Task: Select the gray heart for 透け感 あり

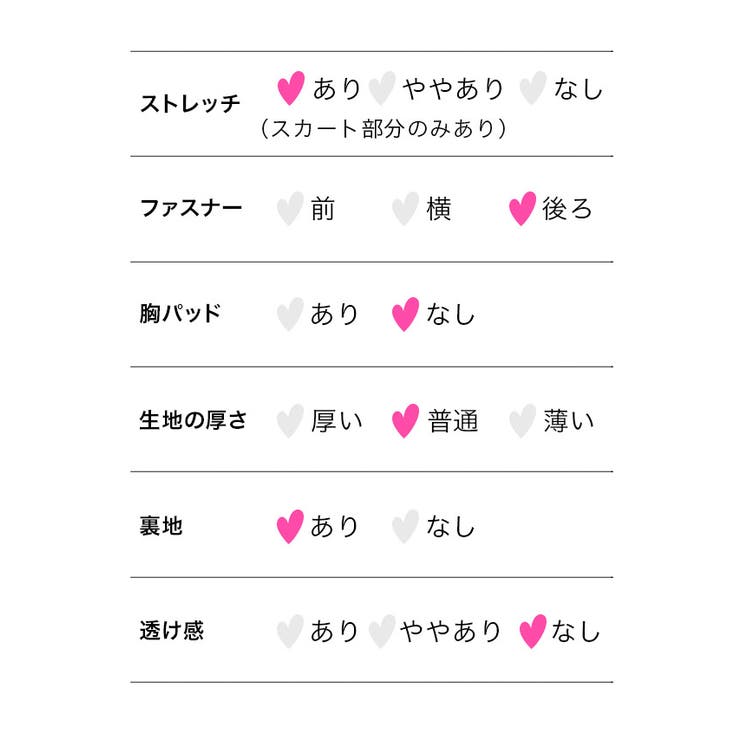Action: pos(290,631)
